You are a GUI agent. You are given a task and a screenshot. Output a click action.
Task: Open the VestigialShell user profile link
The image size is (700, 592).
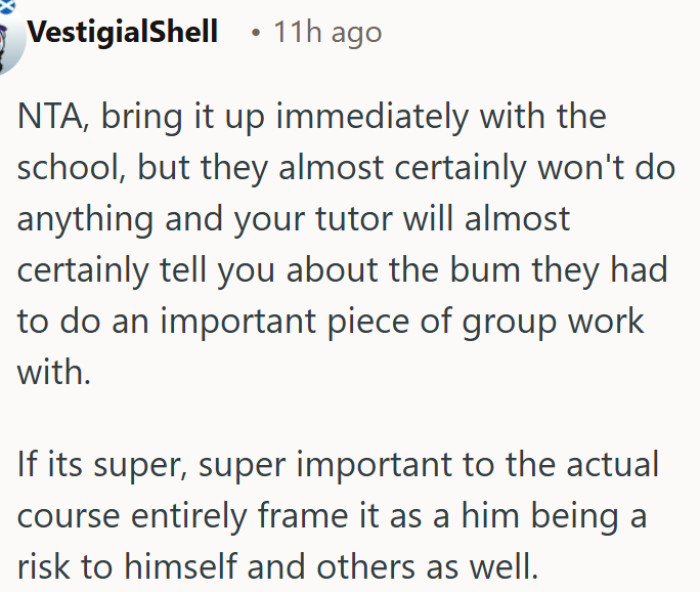(x=123, y=32)
